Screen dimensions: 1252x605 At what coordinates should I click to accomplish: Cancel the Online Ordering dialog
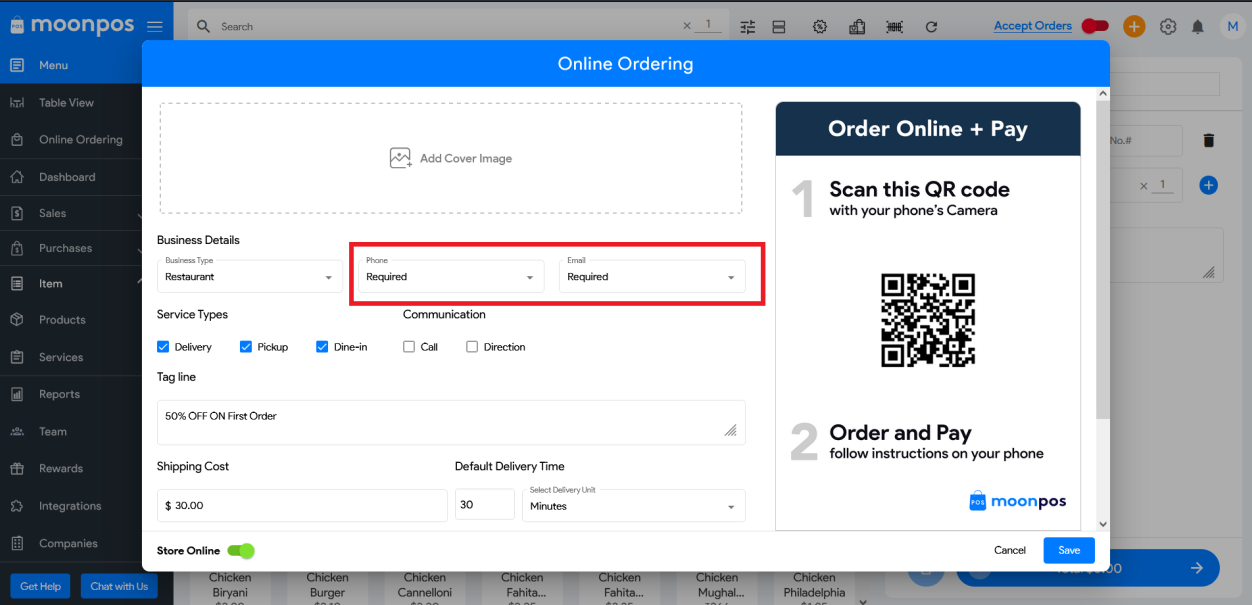point(1009,550)
